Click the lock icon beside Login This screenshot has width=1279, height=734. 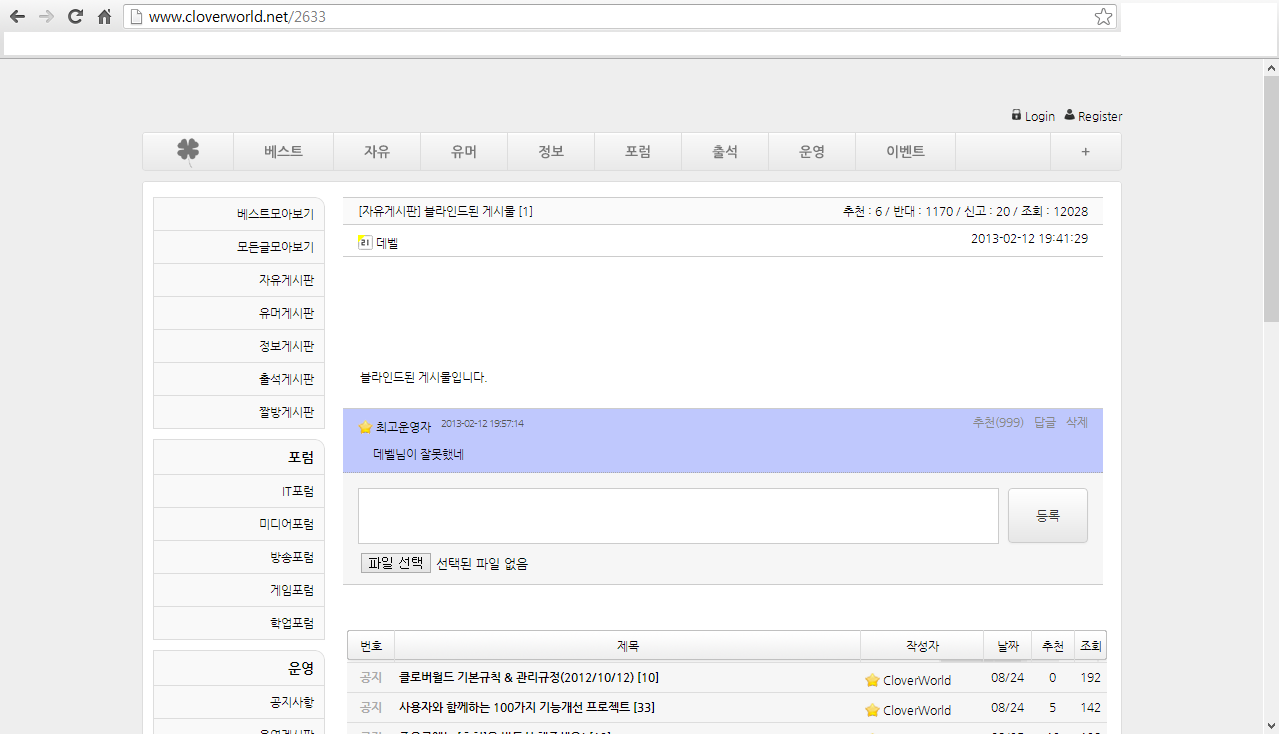(1016, 115)
